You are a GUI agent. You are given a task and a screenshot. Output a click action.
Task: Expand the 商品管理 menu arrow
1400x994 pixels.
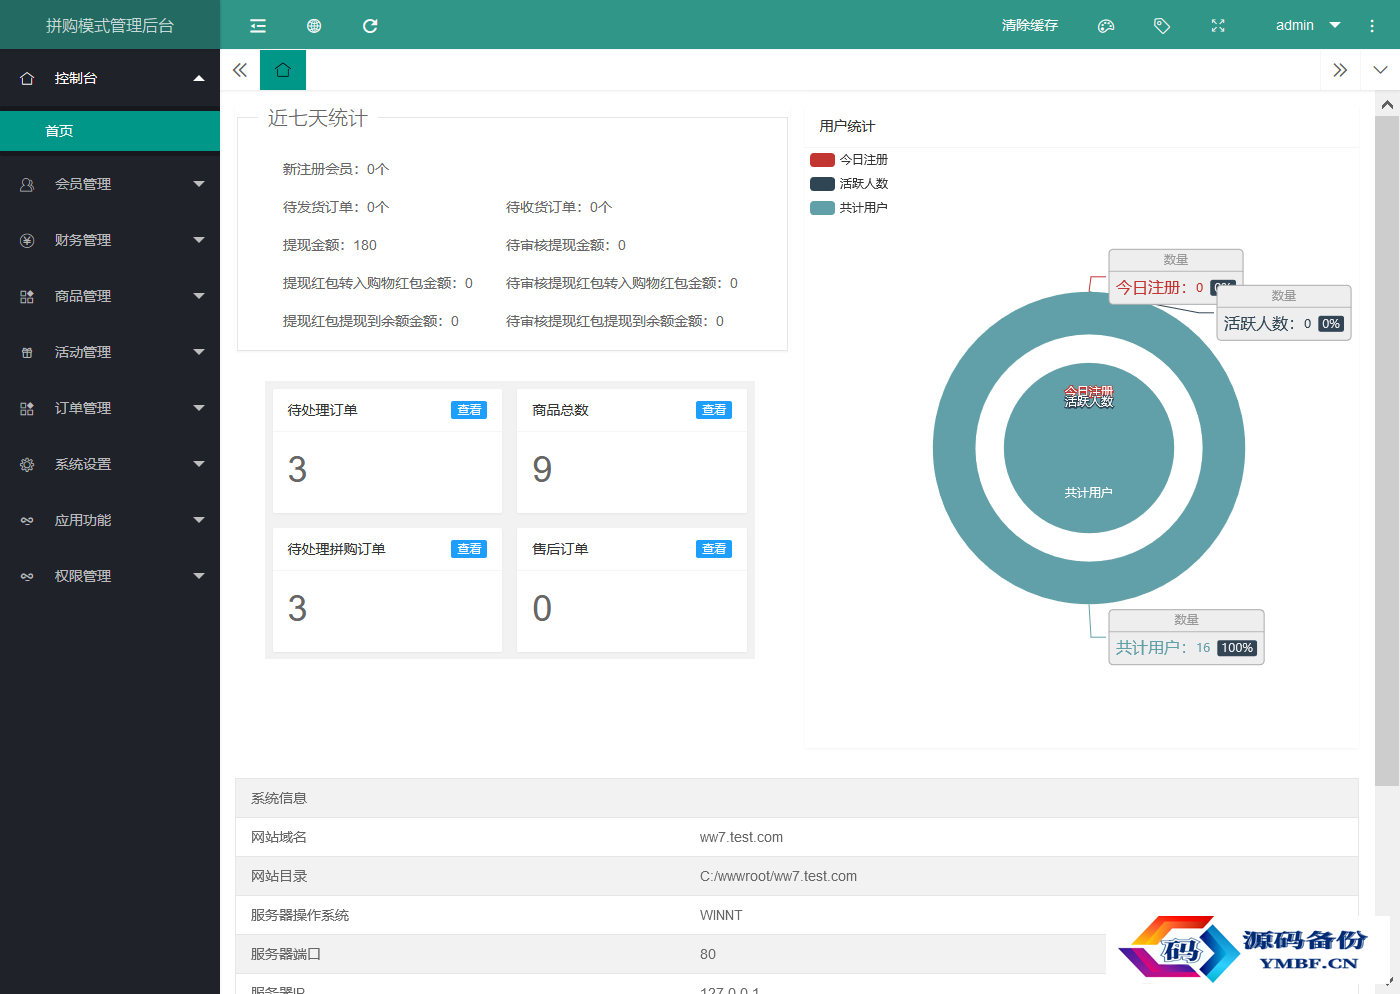(199, 296)
